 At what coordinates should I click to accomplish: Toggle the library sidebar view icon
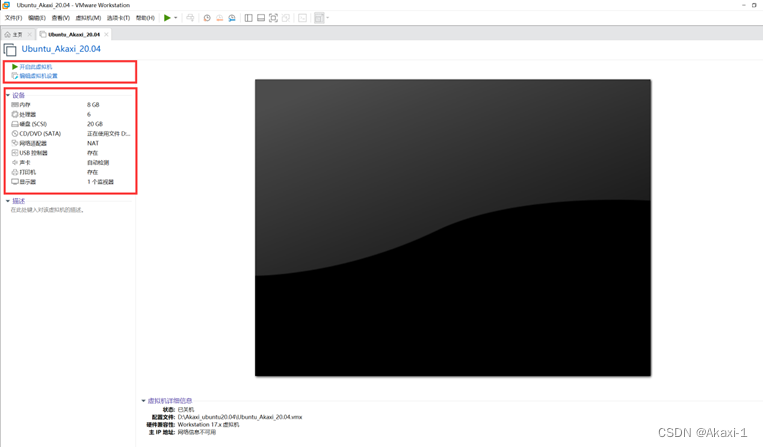point(249,18)
